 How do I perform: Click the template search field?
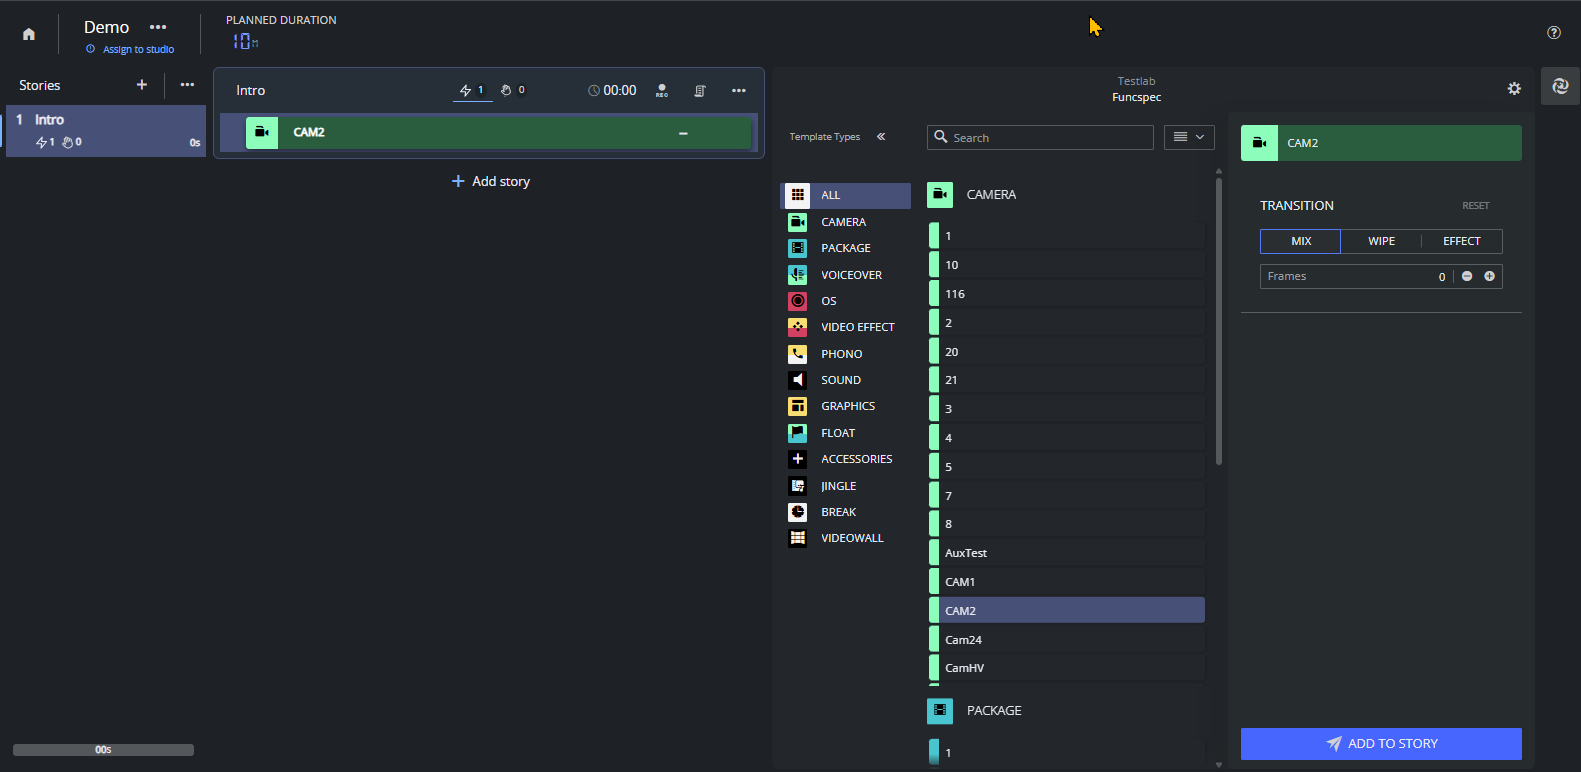point(1040,137)
